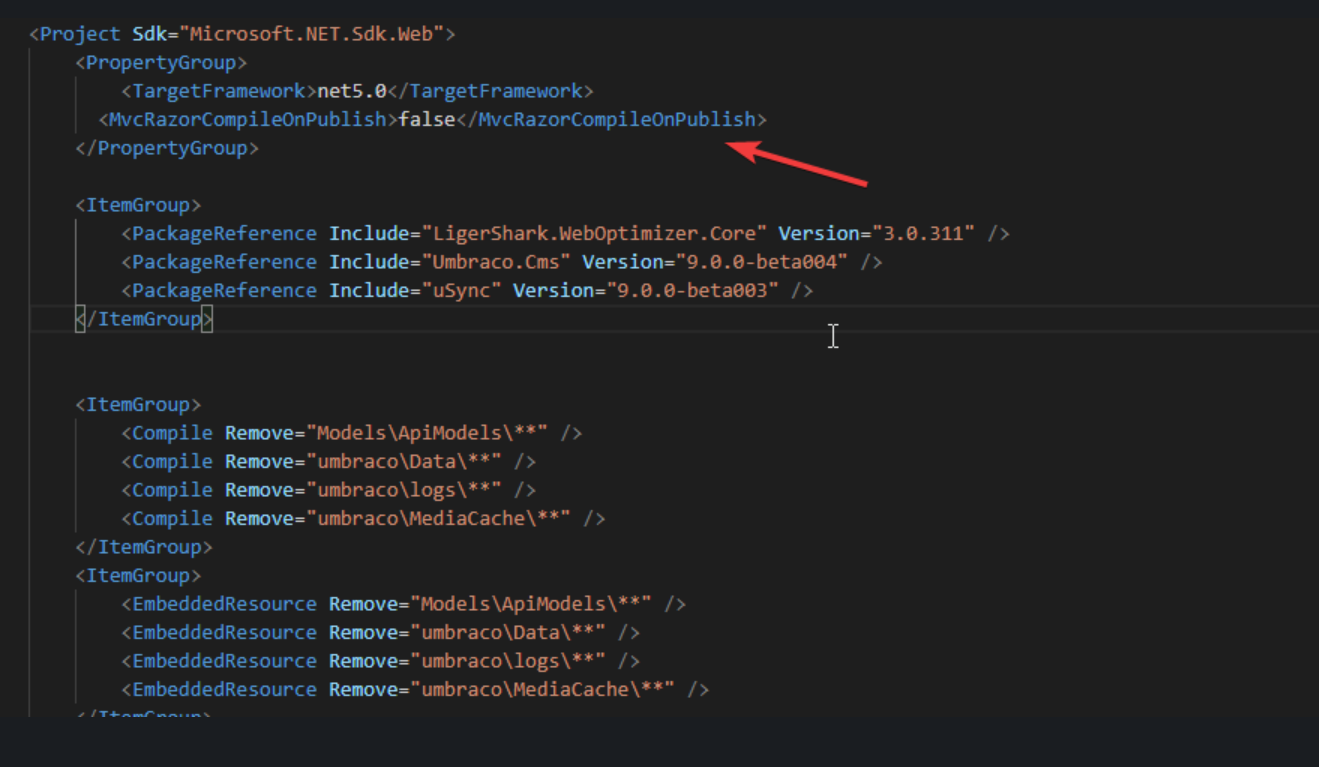This screenshot has width=1319, height=767.
Task: Click Compile Remove path Models\ApiModels\**
Action: 432,433
